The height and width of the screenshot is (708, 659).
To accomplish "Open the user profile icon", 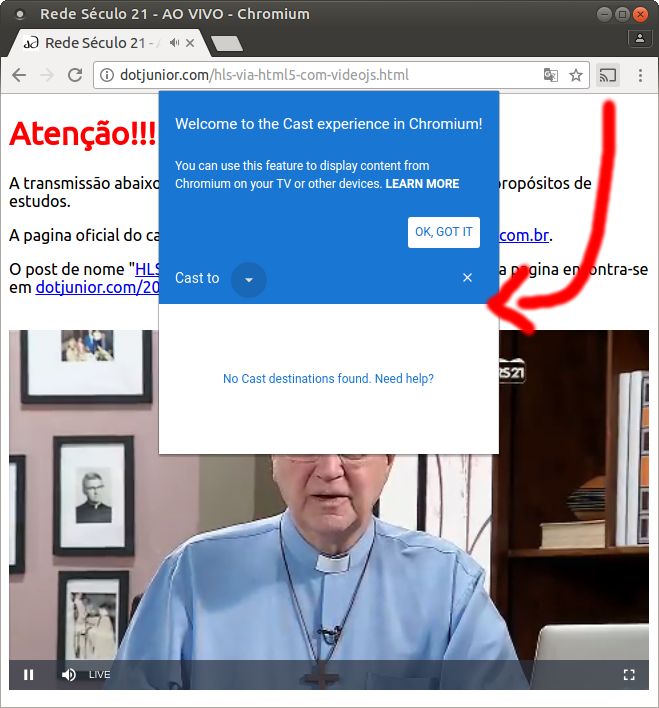I will pos(640,38).
